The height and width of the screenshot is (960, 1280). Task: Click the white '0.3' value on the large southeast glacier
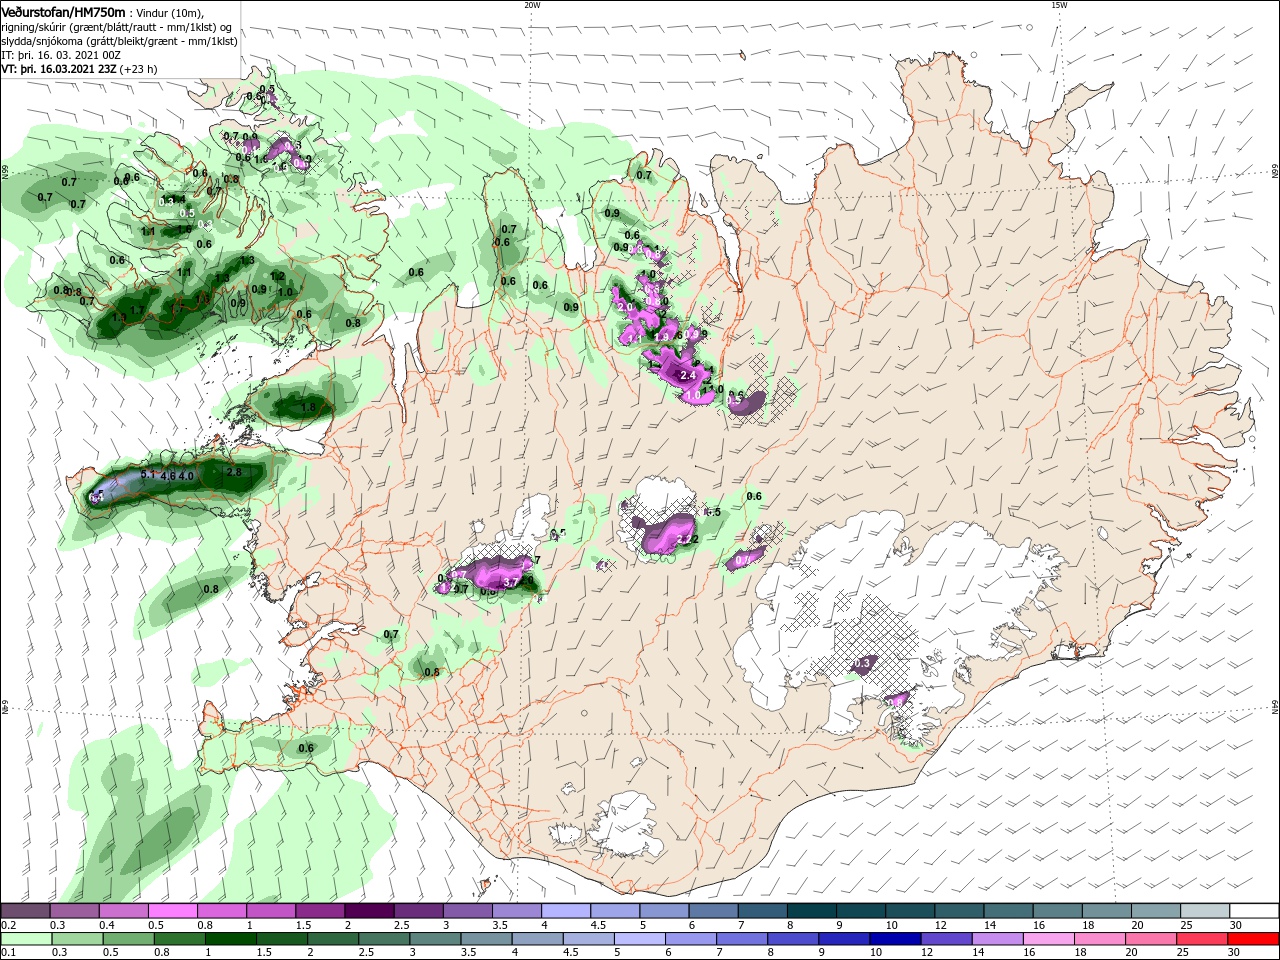pyautogui.click(x=864, y=662)
